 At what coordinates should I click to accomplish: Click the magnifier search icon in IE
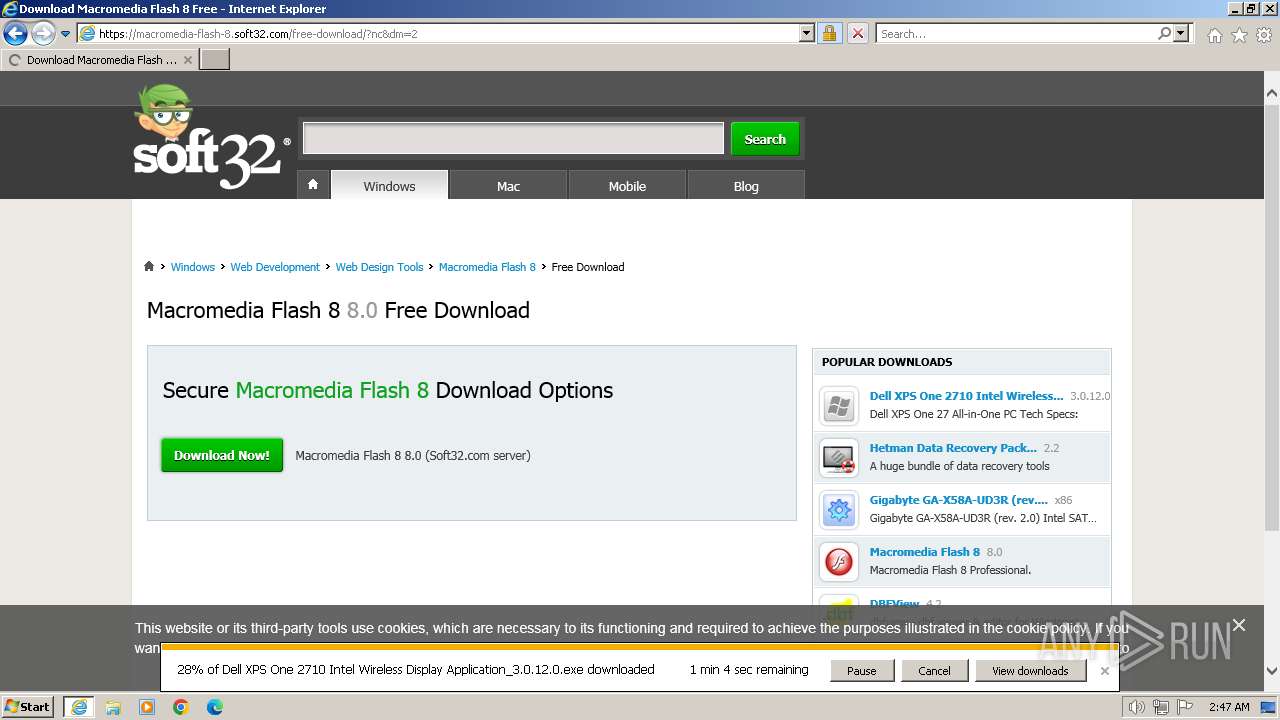pyautogui.click(x=1164, y=33)
